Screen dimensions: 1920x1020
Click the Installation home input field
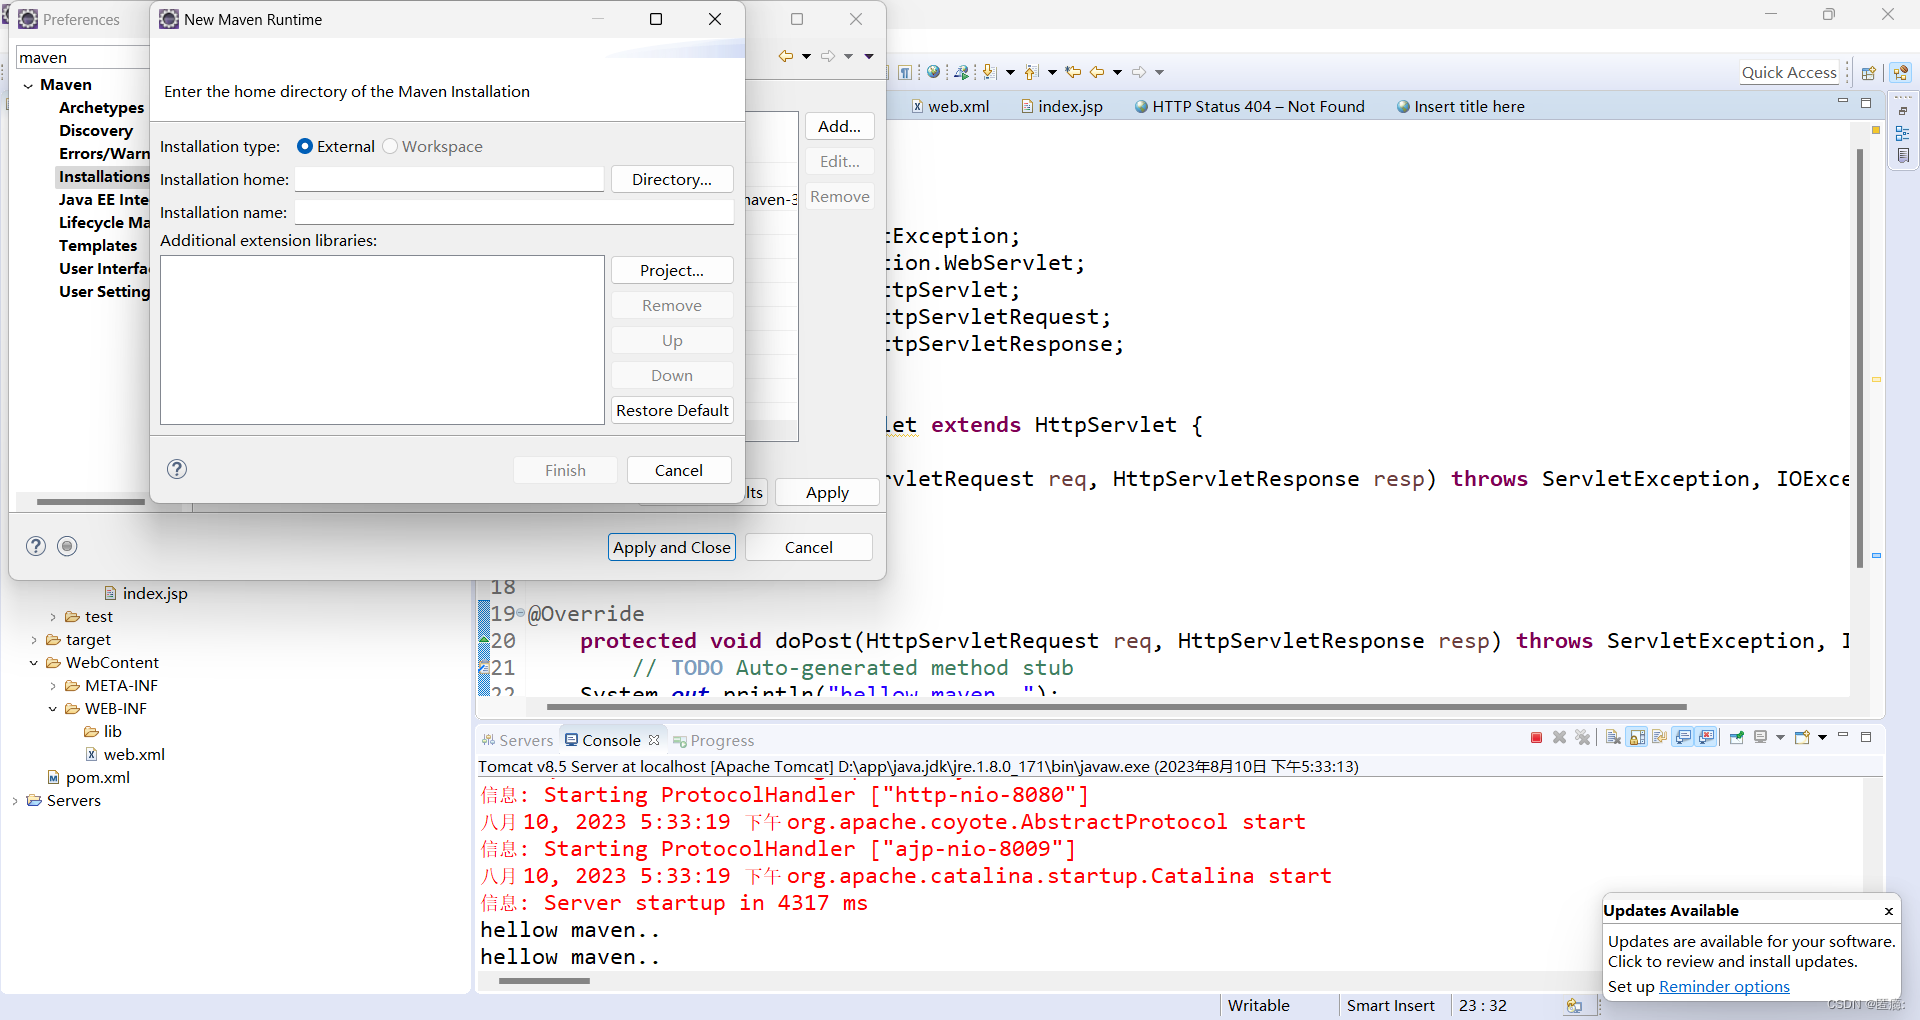tap(449, 179)
